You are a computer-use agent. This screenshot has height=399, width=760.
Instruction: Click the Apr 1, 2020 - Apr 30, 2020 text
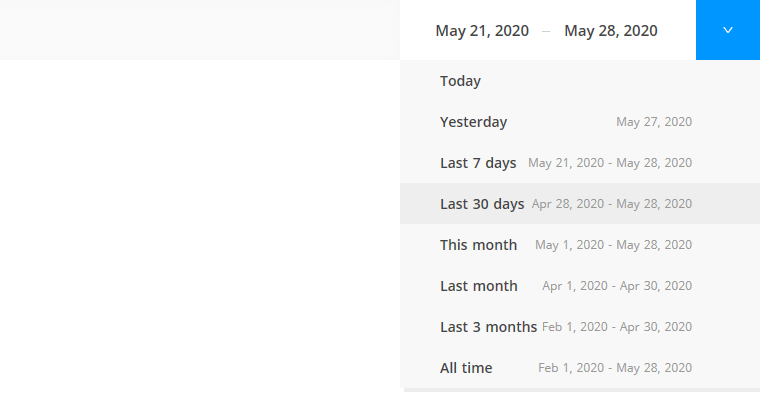tap(617, 286)
